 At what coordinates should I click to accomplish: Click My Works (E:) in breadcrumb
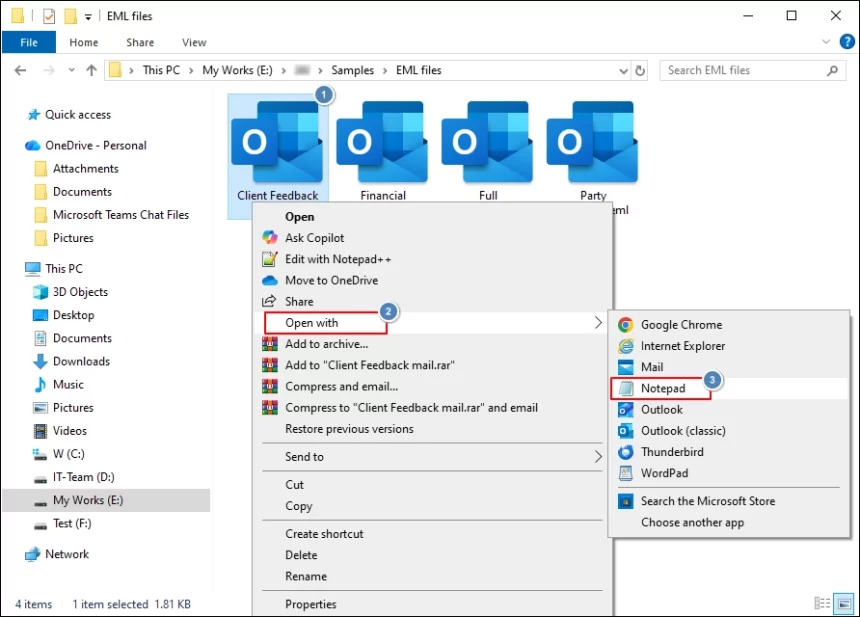237,70
